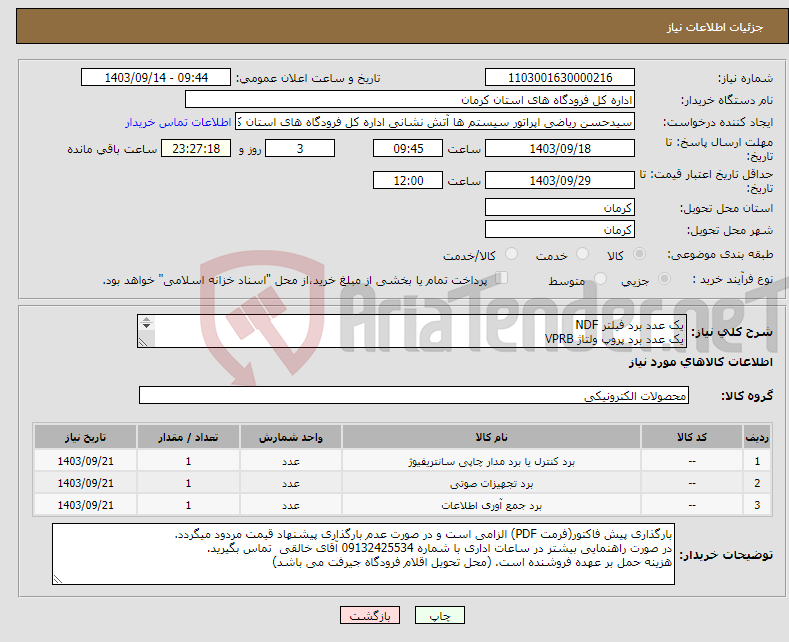The height and width of the screenshot is (642, 789).
Task: Click the delivery province field کرمان
Action: point(560,207)
